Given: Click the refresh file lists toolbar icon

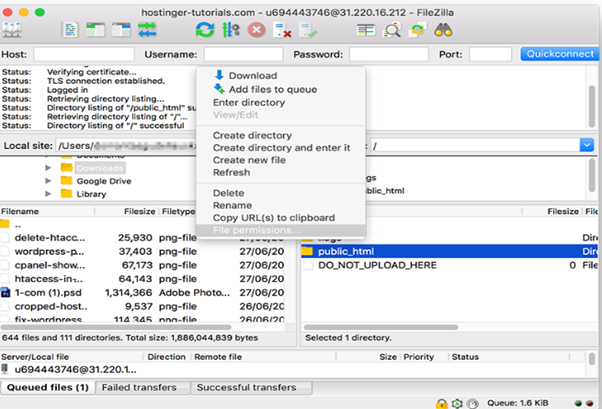Looking at the screenshot, I should [x=204, y=30].
